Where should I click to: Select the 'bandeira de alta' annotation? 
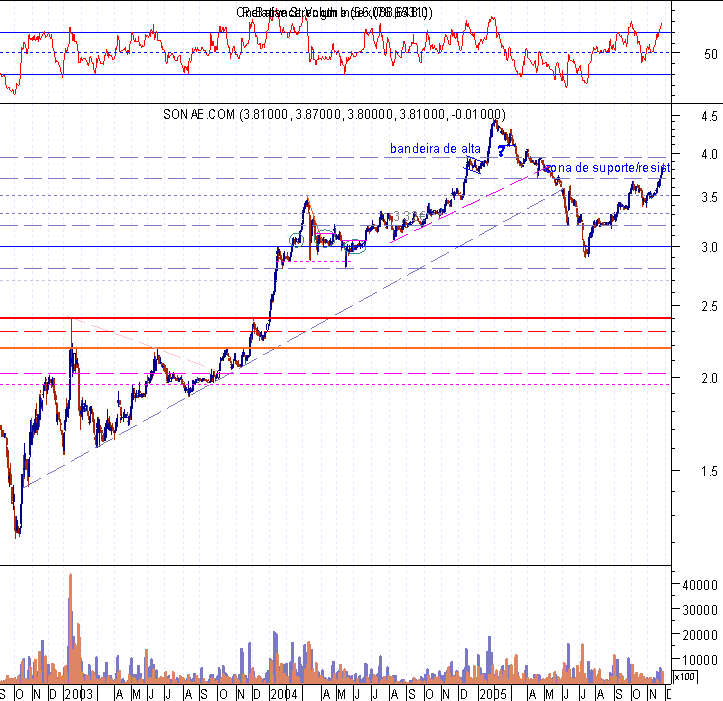(x=435, y=149)
